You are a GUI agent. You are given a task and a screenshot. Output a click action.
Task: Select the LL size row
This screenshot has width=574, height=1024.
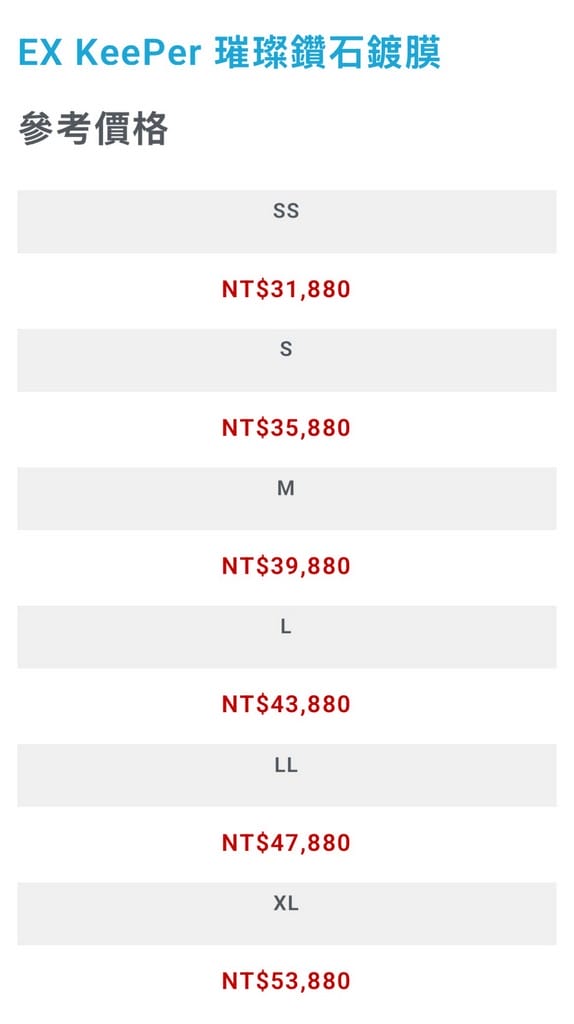[287, 775]
